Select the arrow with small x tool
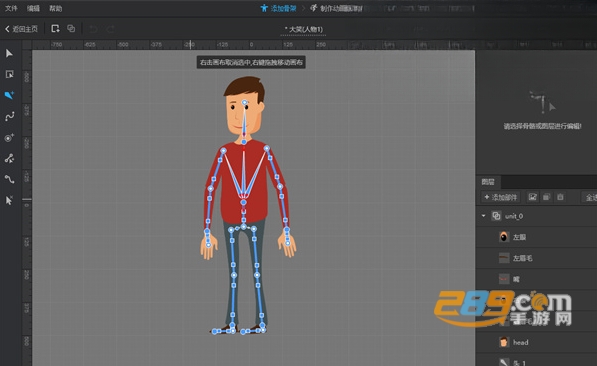 9,200
